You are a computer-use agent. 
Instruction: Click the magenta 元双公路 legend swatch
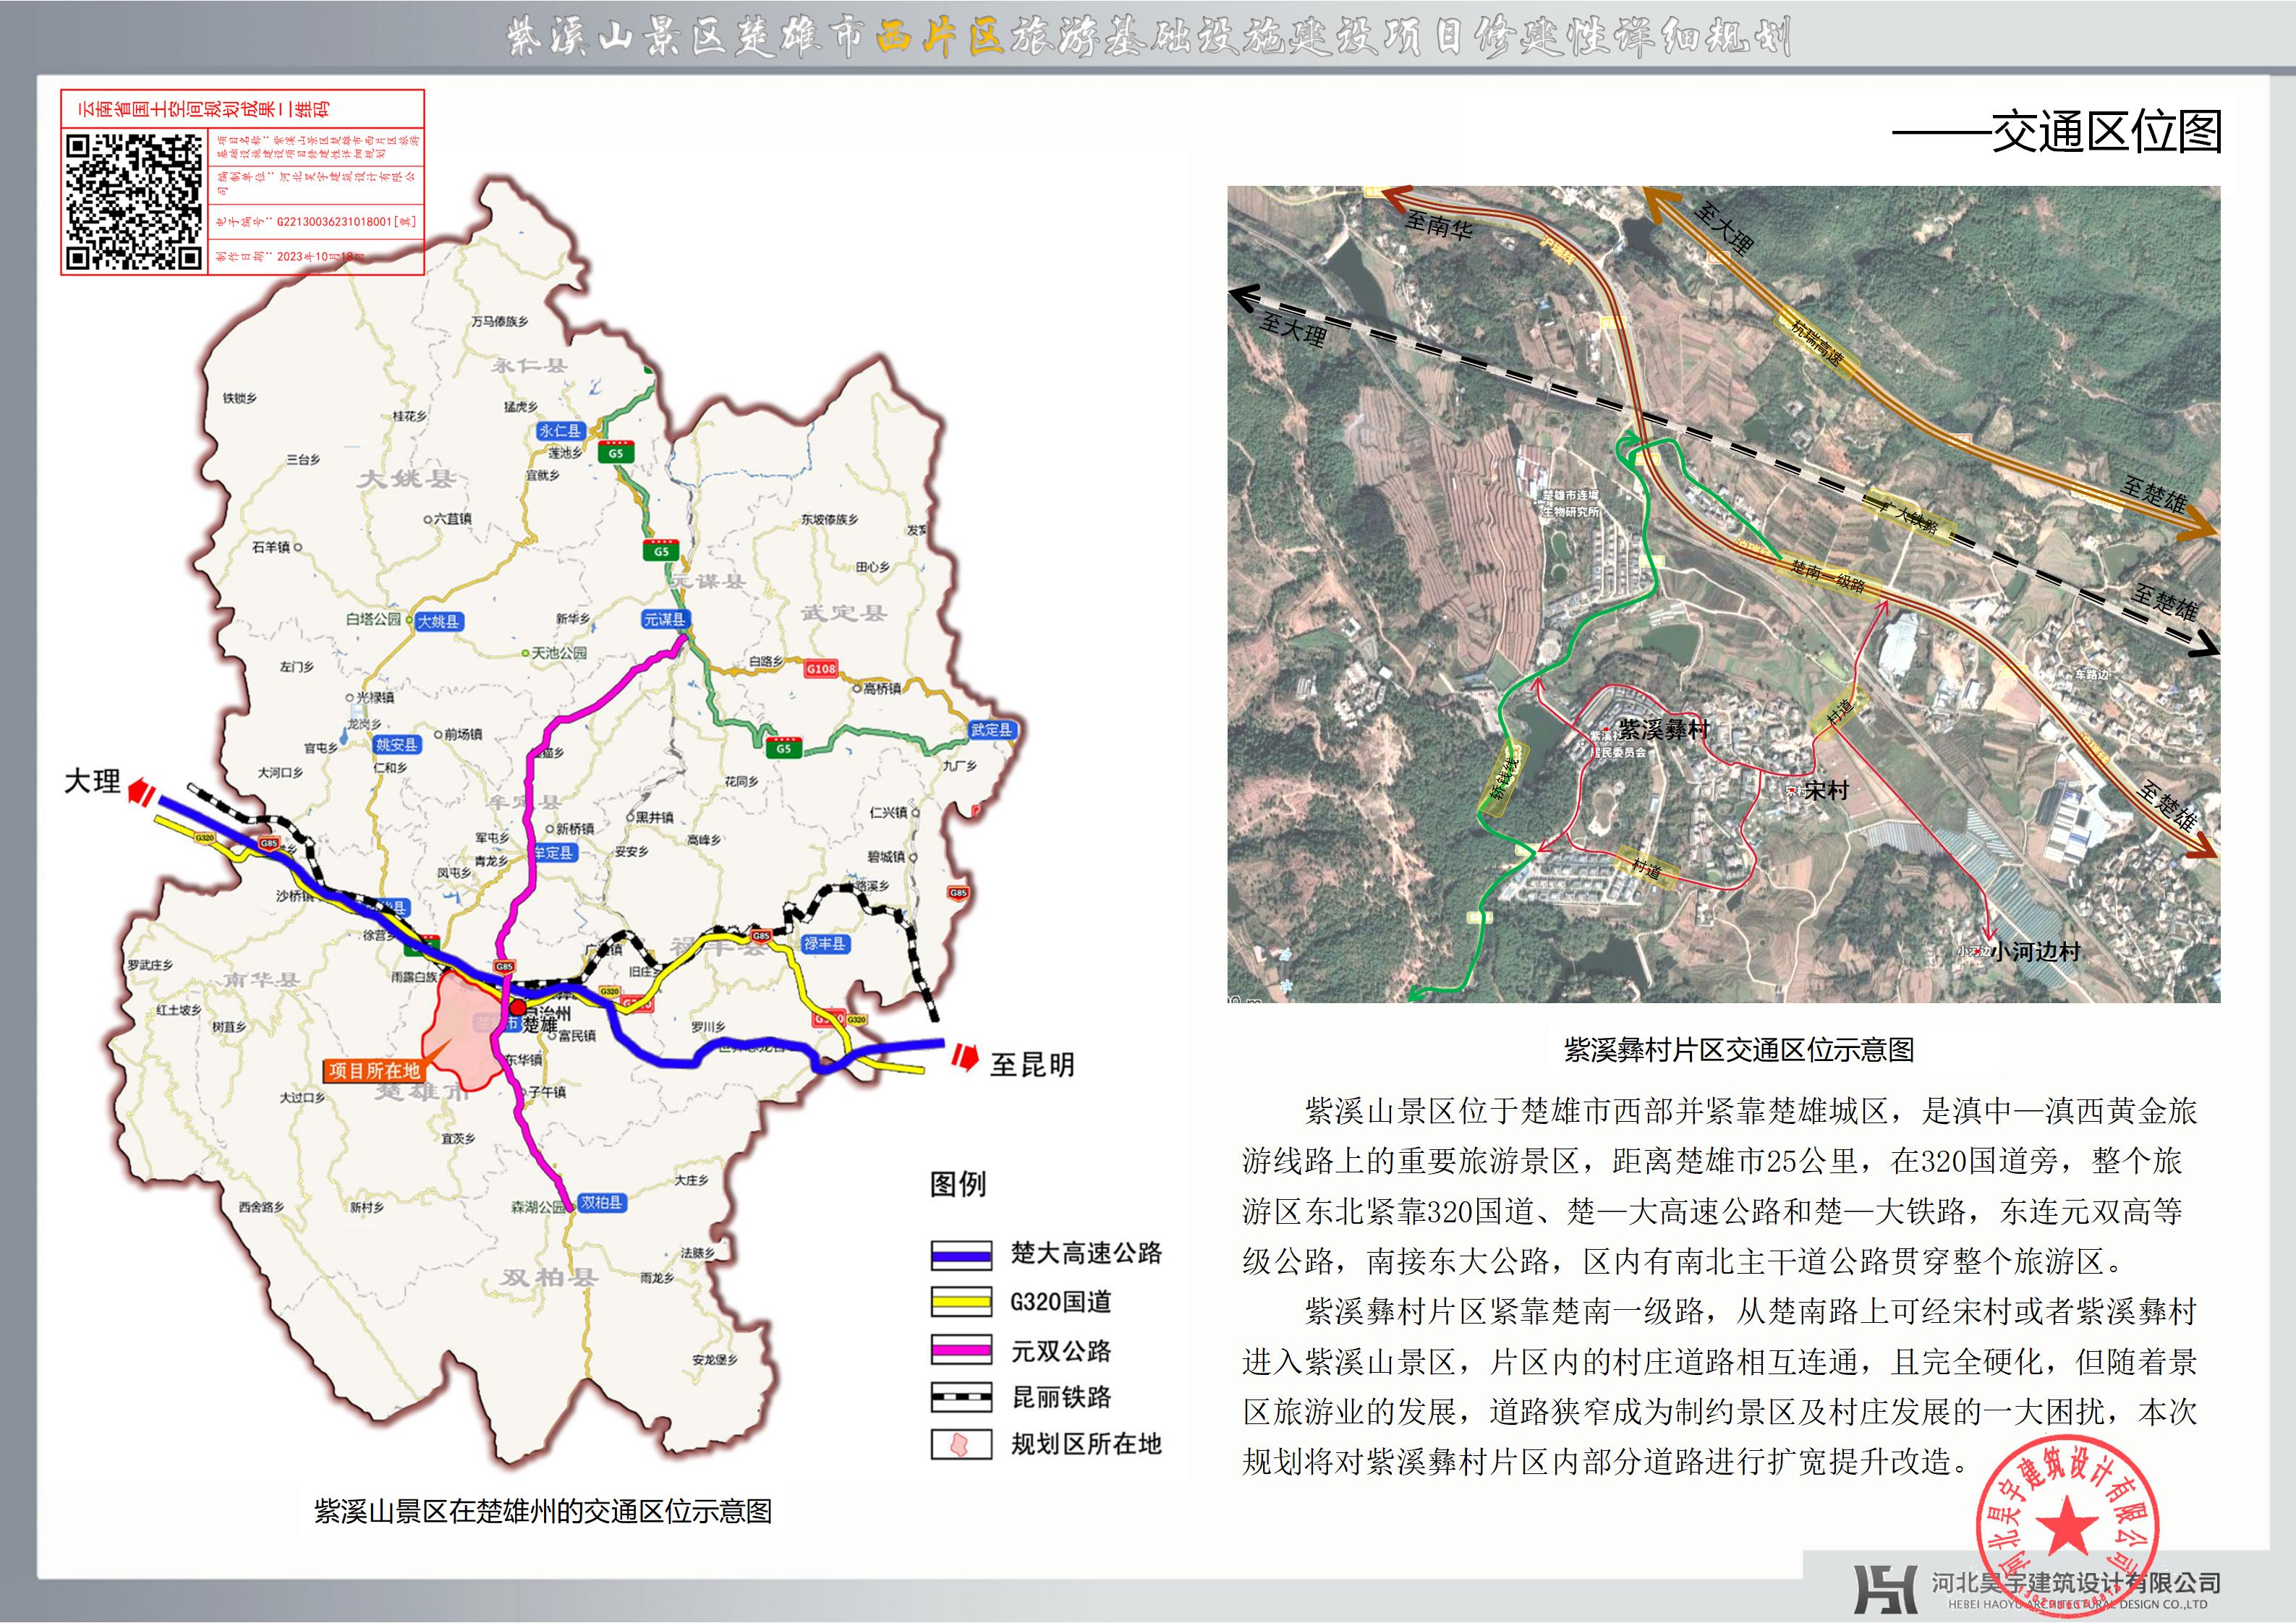(x=961, y=1350)
